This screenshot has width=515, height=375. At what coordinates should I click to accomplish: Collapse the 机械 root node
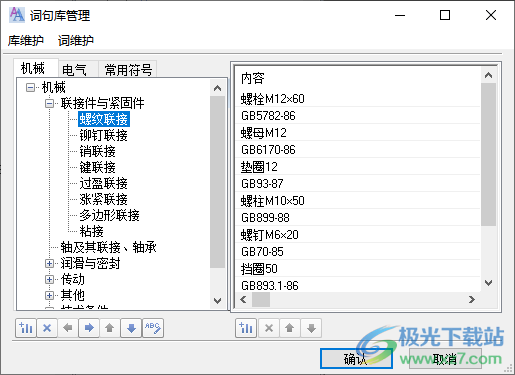[30, 88]
